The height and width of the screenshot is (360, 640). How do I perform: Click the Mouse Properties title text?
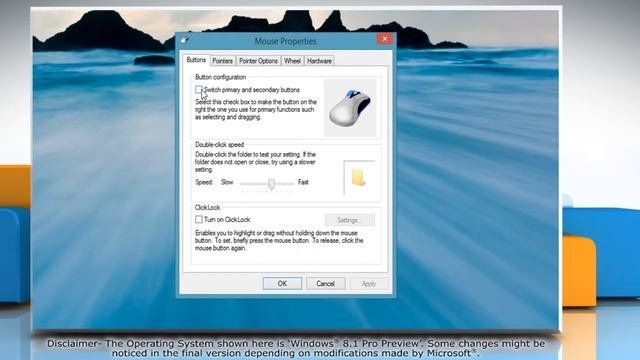click(x=285, y=41)
